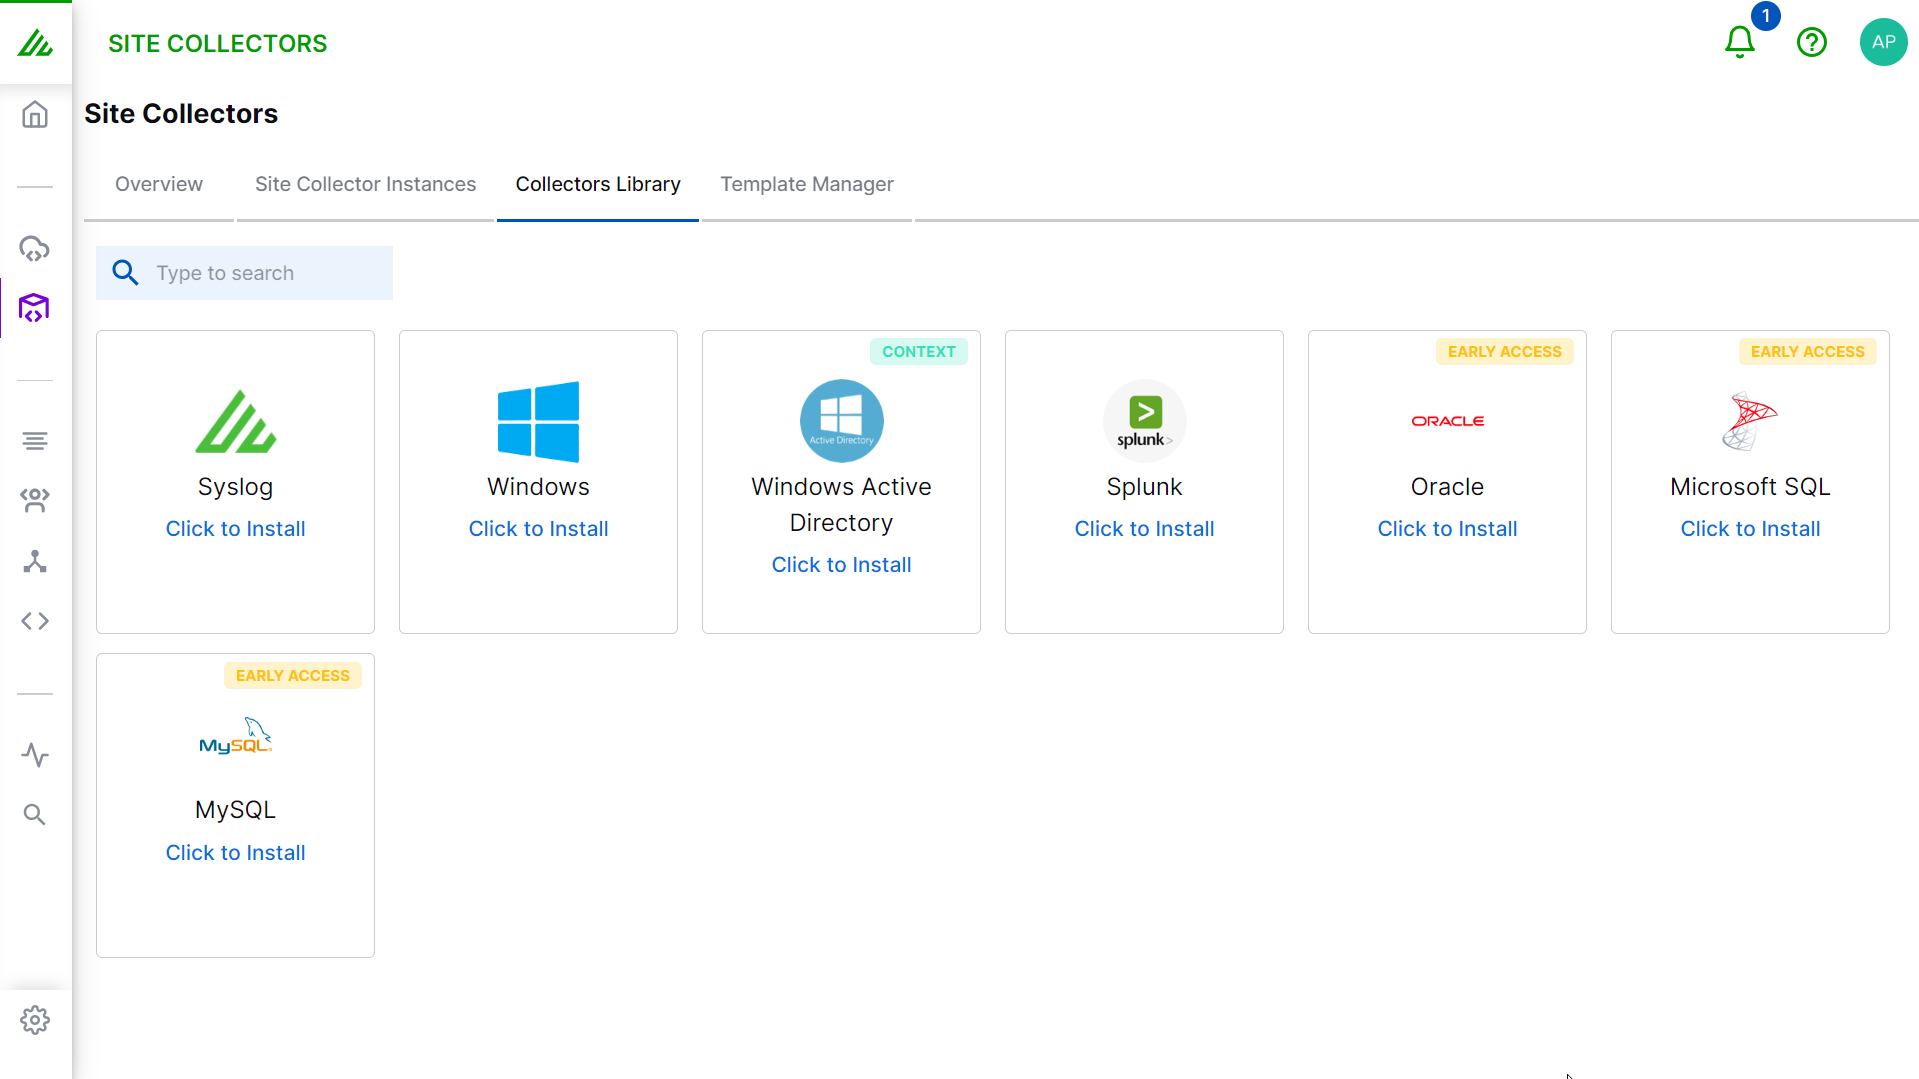Click the Oracle card title text
1919x1079 pixels.
[1448, 487]
